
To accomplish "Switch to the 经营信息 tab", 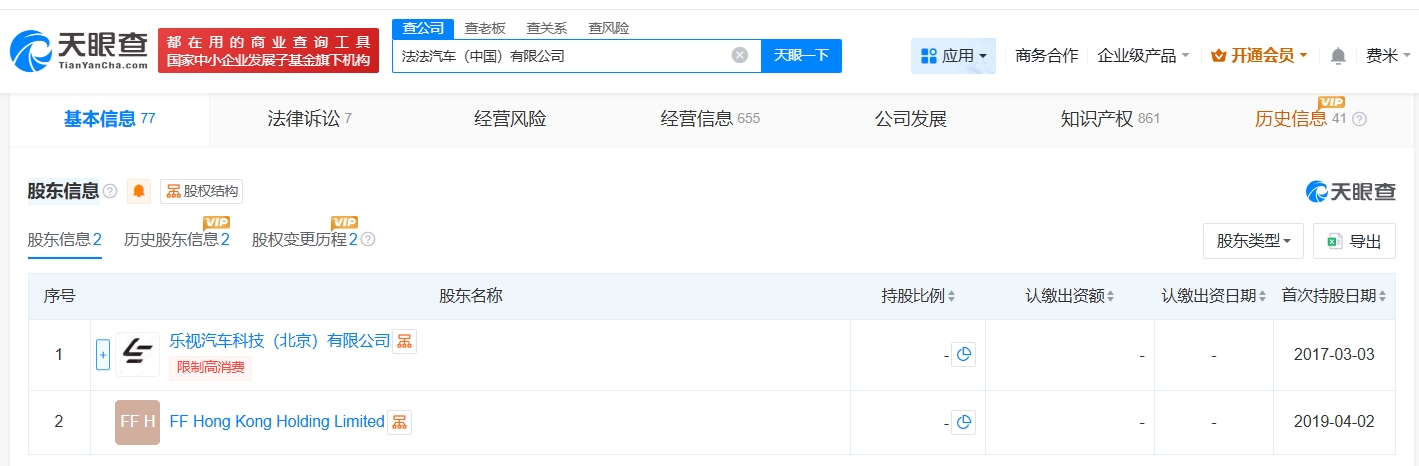I will coord(710,119).
